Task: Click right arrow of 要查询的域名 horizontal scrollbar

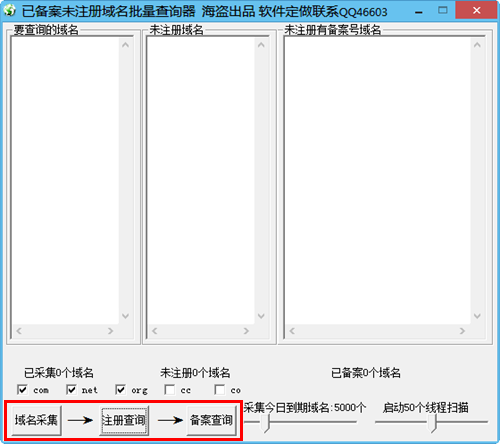Action: [x=111, y=331]
